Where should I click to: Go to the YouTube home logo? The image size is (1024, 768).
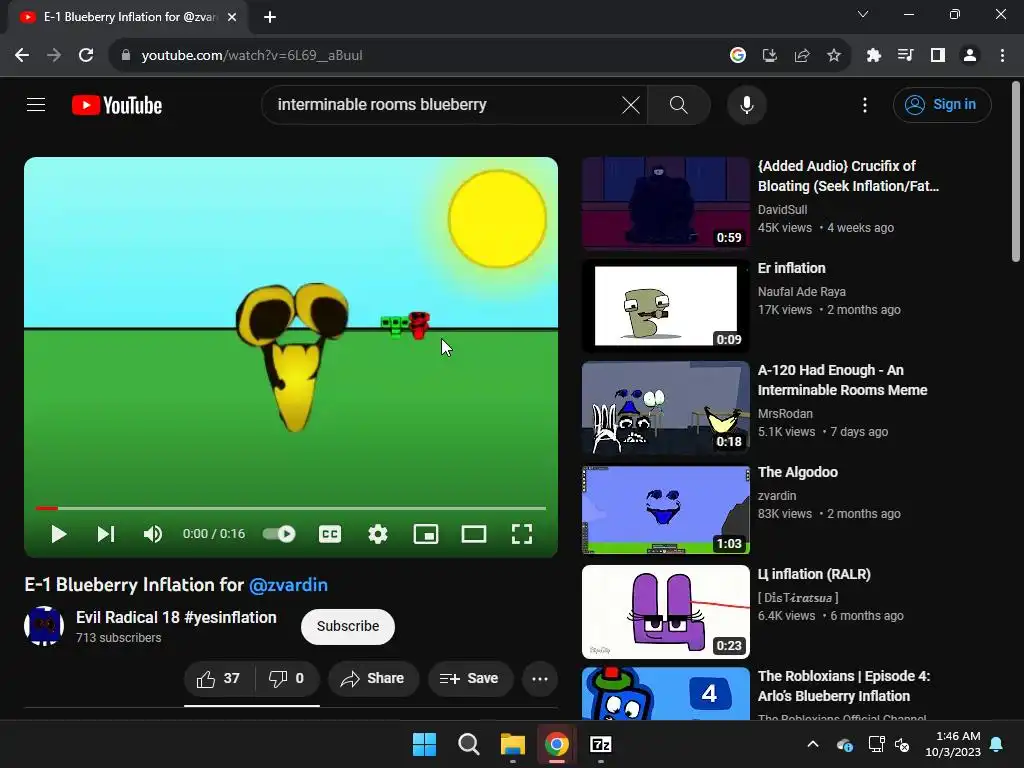pos(117,105)
